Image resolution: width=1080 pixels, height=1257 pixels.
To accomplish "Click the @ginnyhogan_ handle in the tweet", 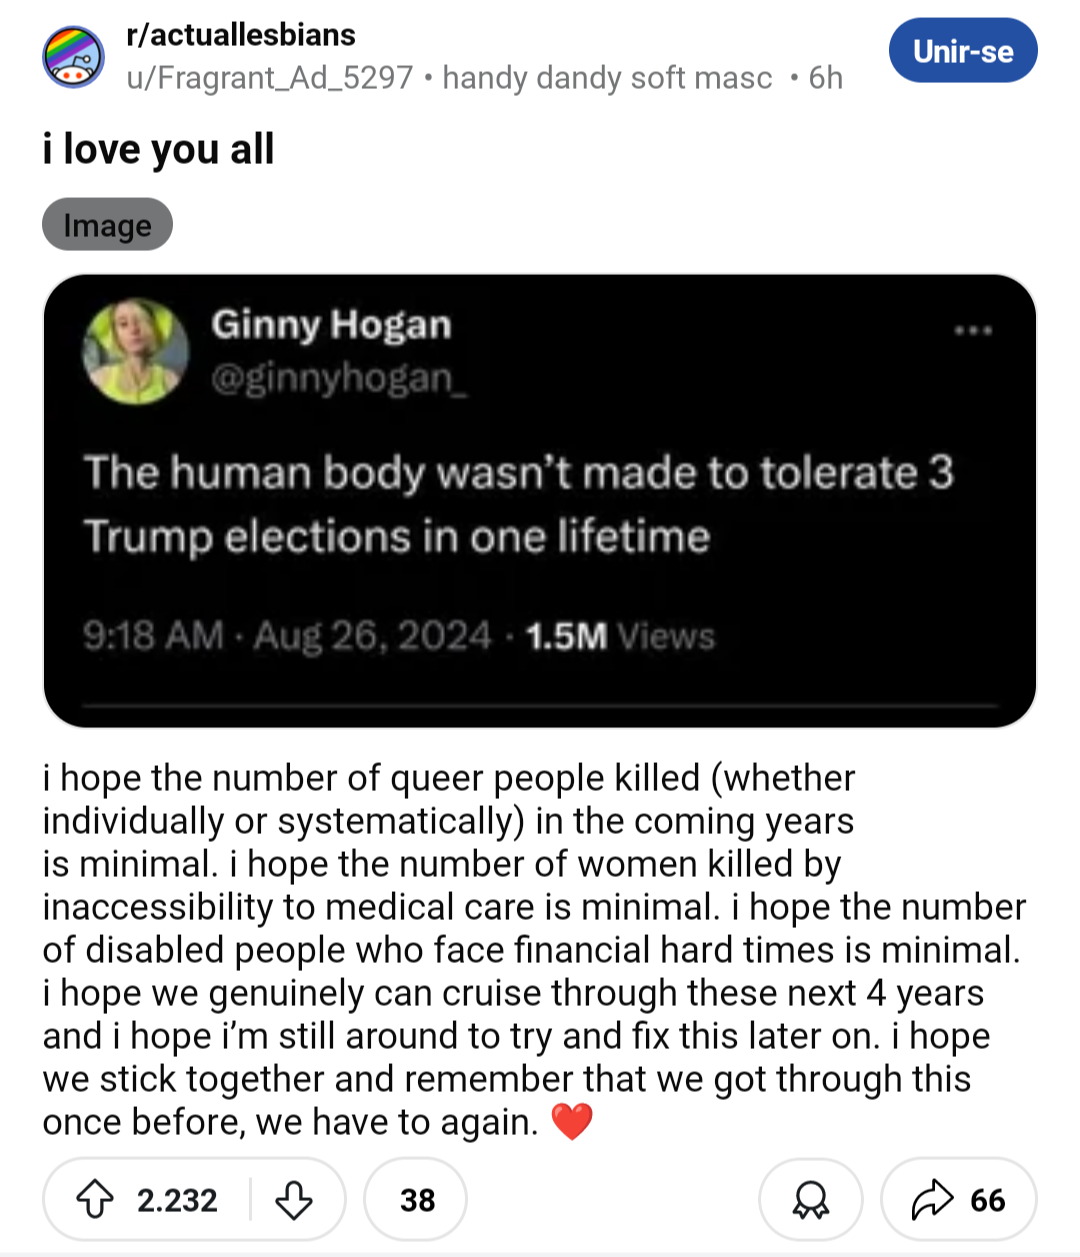I will [x=338, y=378].
